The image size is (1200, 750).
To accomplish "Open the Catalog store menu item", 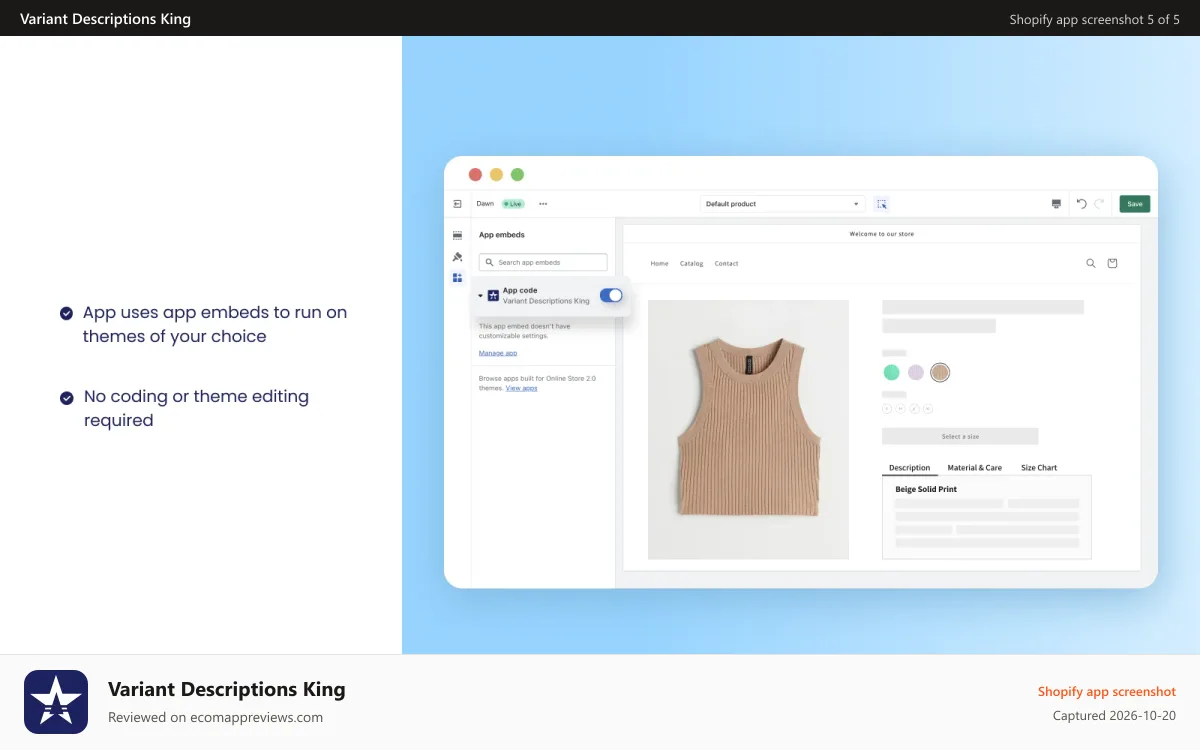I will click(692, 264).
